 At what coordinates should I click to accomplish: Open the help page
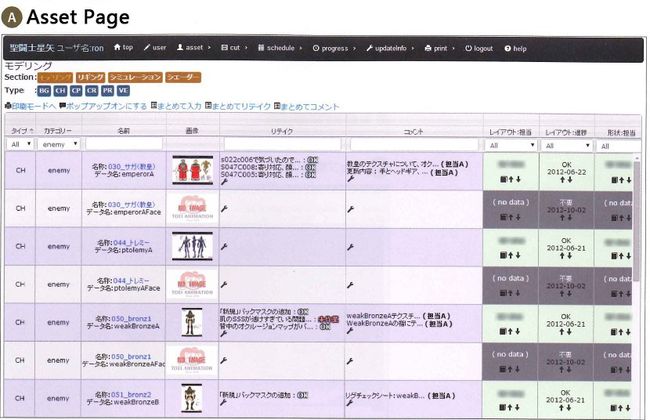[515, 49]
